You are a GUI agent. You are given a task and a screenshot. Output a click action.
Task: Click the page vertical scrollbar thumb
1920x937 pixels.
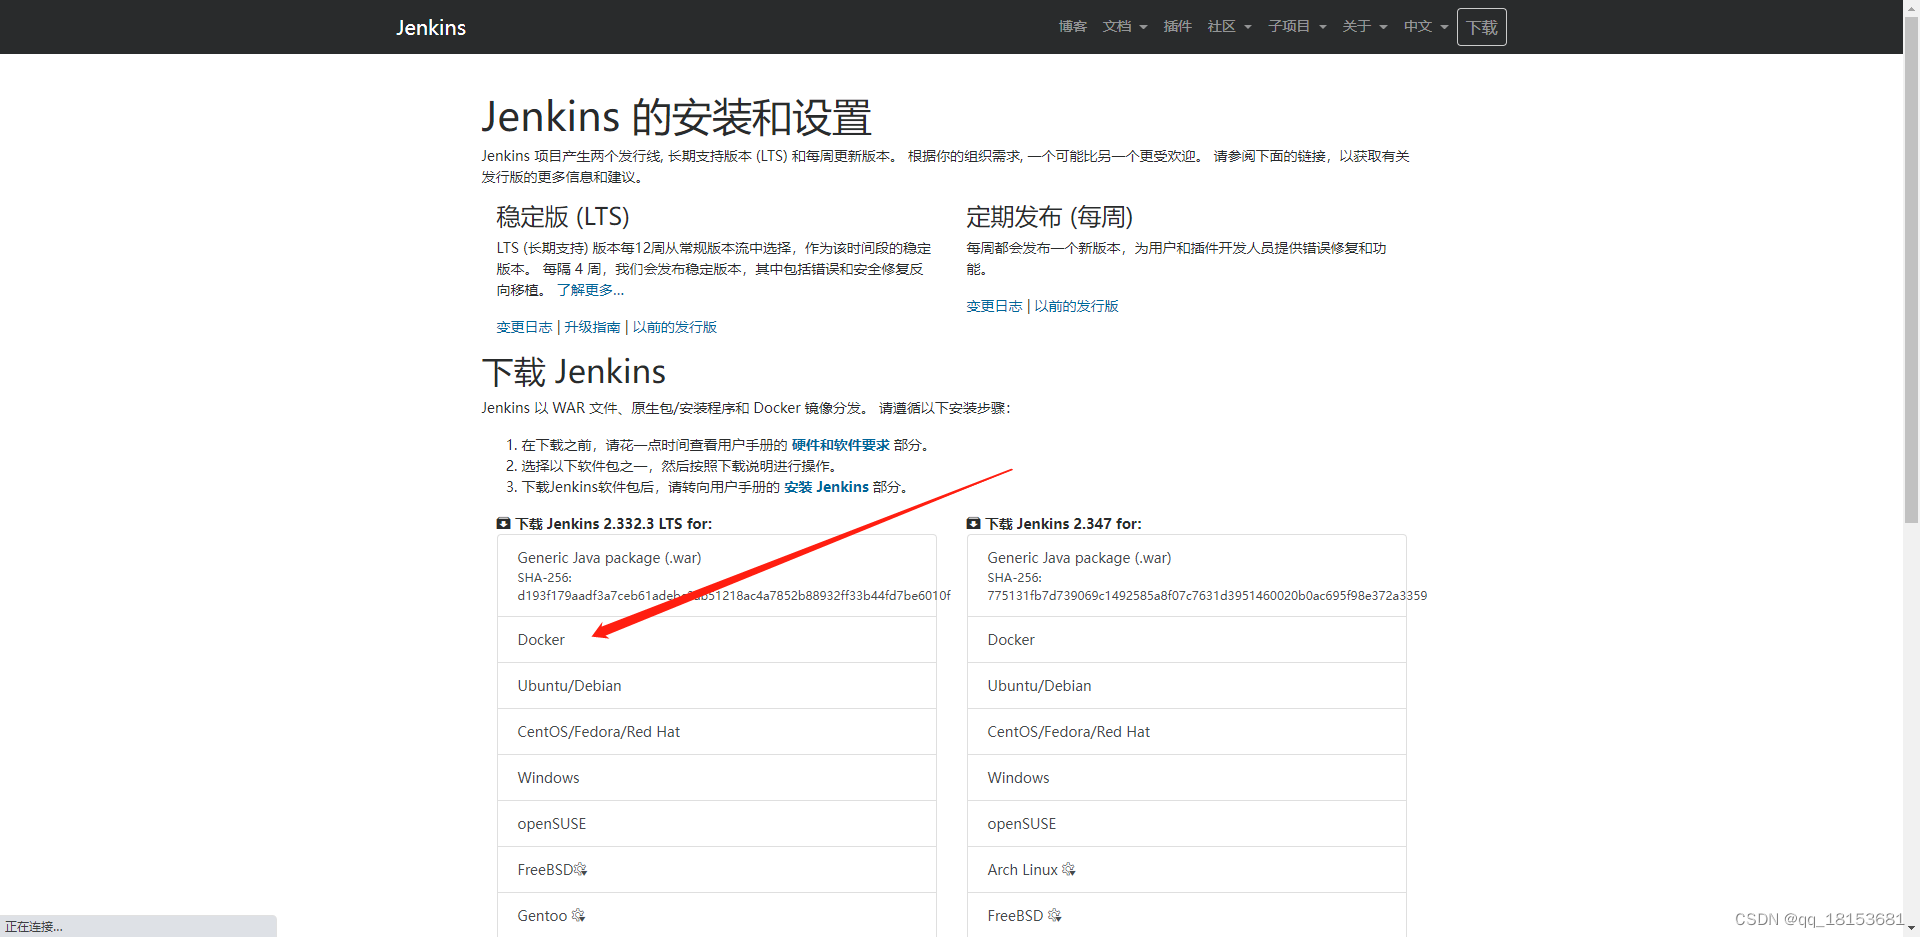(x=1911, y=270)
